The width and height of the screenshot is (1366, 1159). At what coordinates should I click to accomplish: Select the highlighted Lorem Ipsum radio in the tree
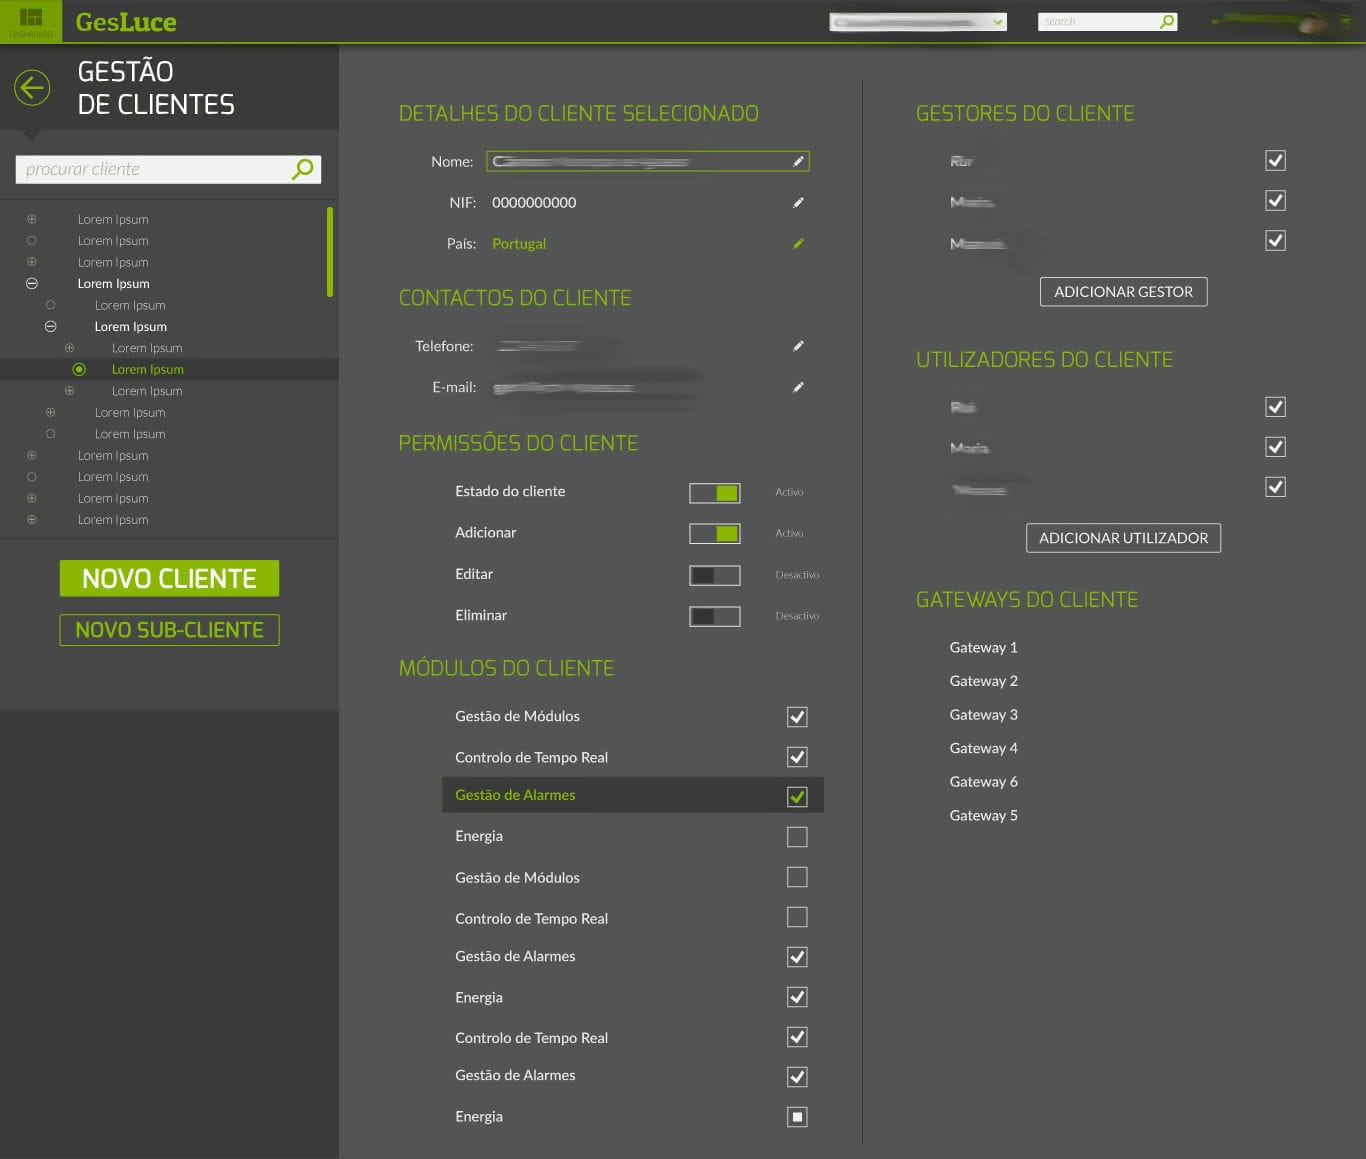(79, 368)
